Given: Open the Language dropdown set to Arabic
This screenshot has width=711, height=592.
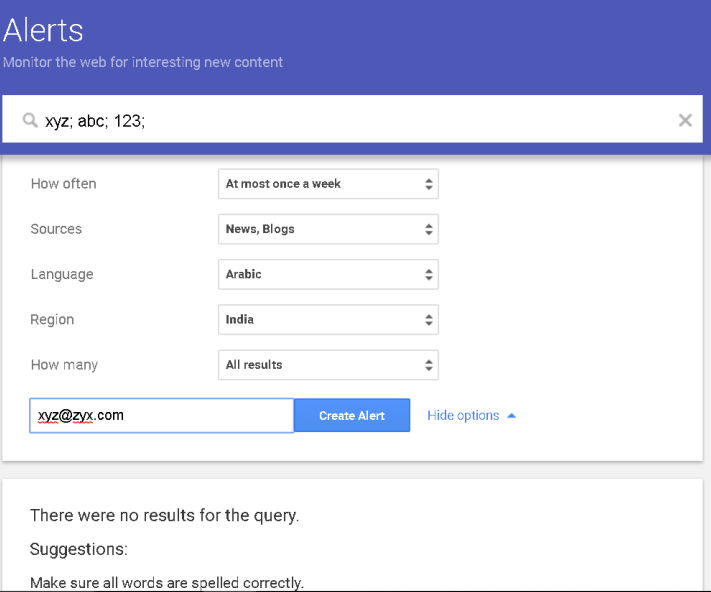Looking at the screenshot, I should click(x=328, y=274).
